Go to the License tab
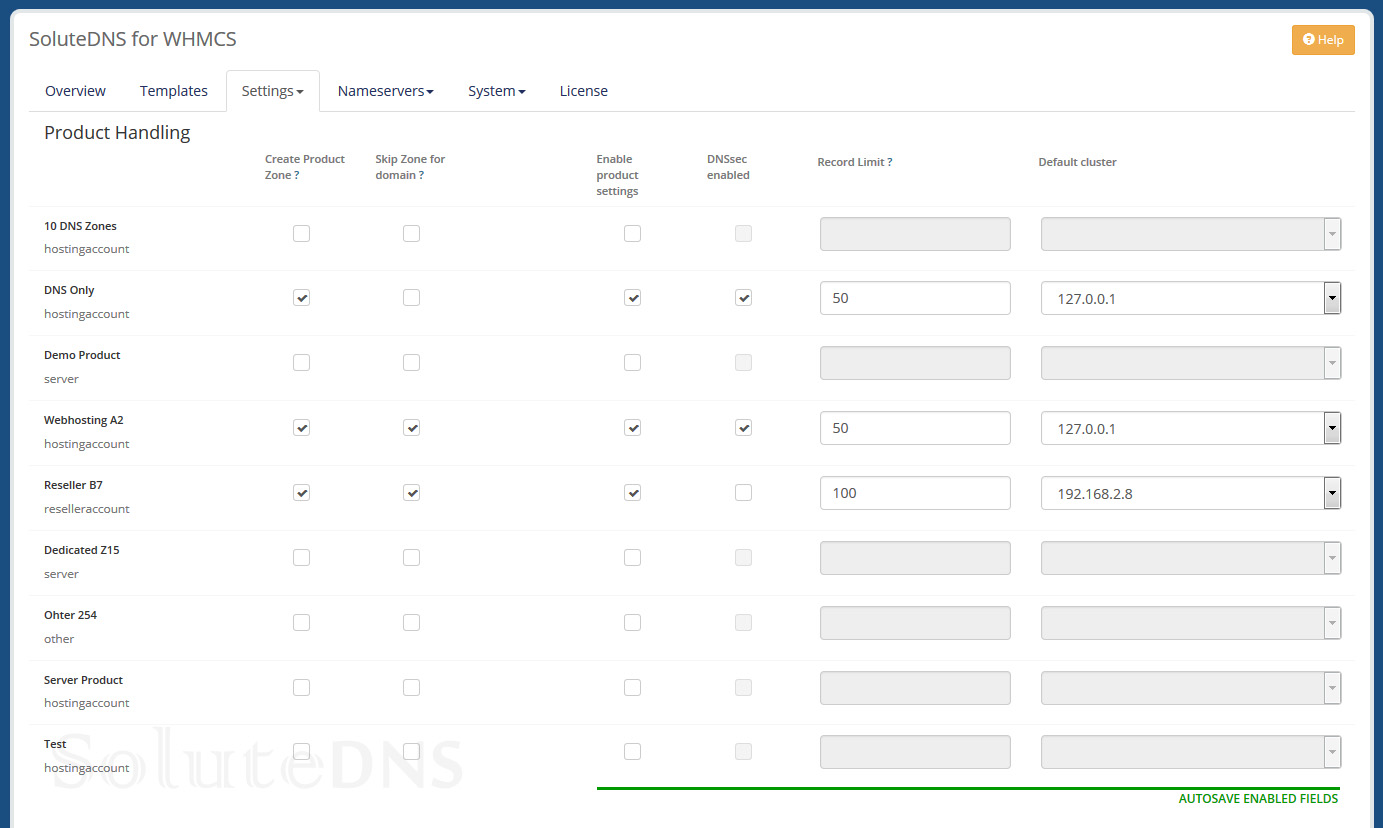Screen dimensions: 1383x828 583,91
